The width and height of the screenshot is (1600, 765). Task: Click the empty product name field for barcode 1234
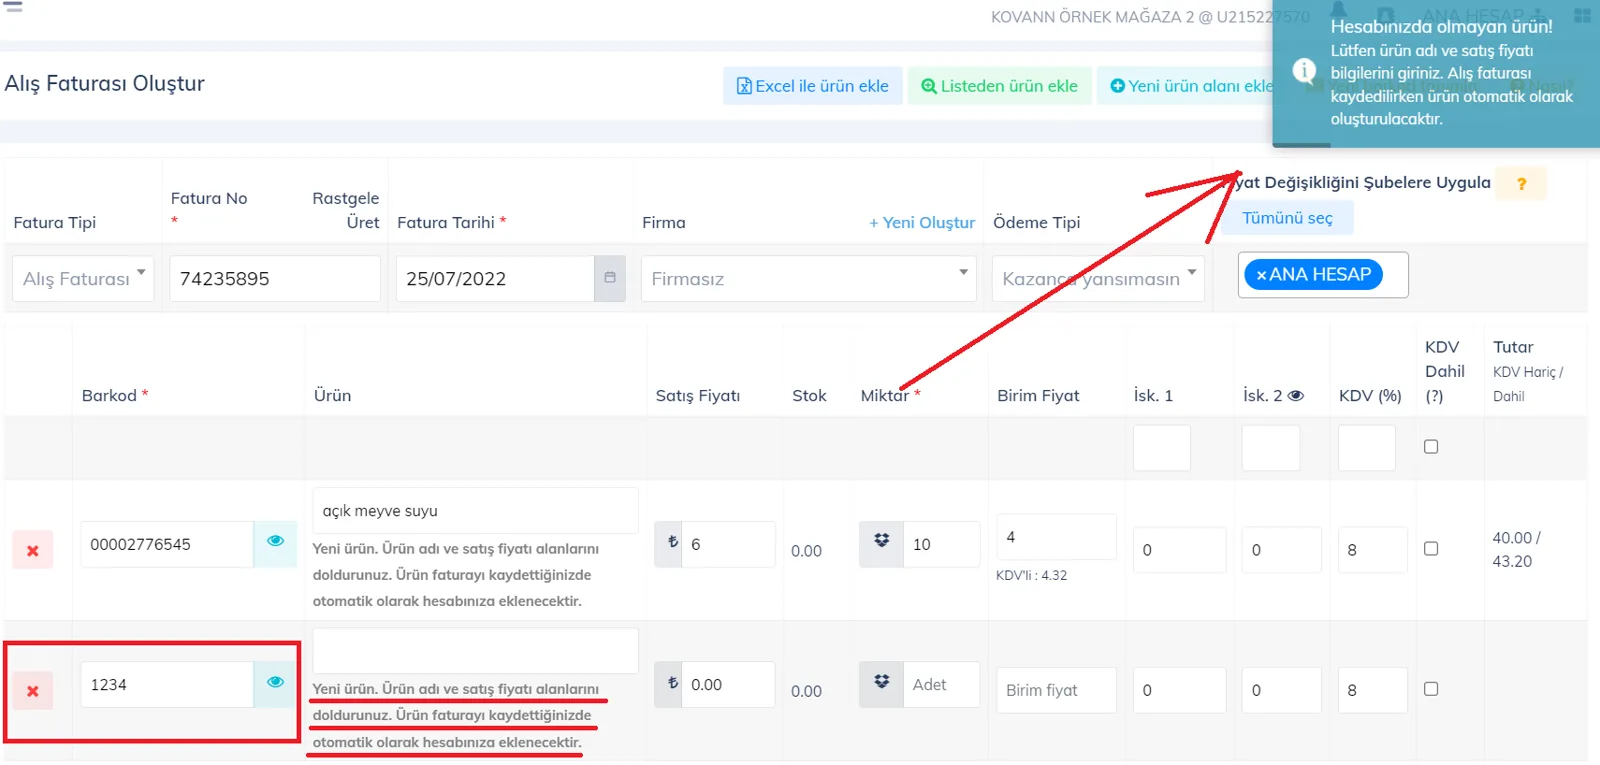(x=475, y=651)
